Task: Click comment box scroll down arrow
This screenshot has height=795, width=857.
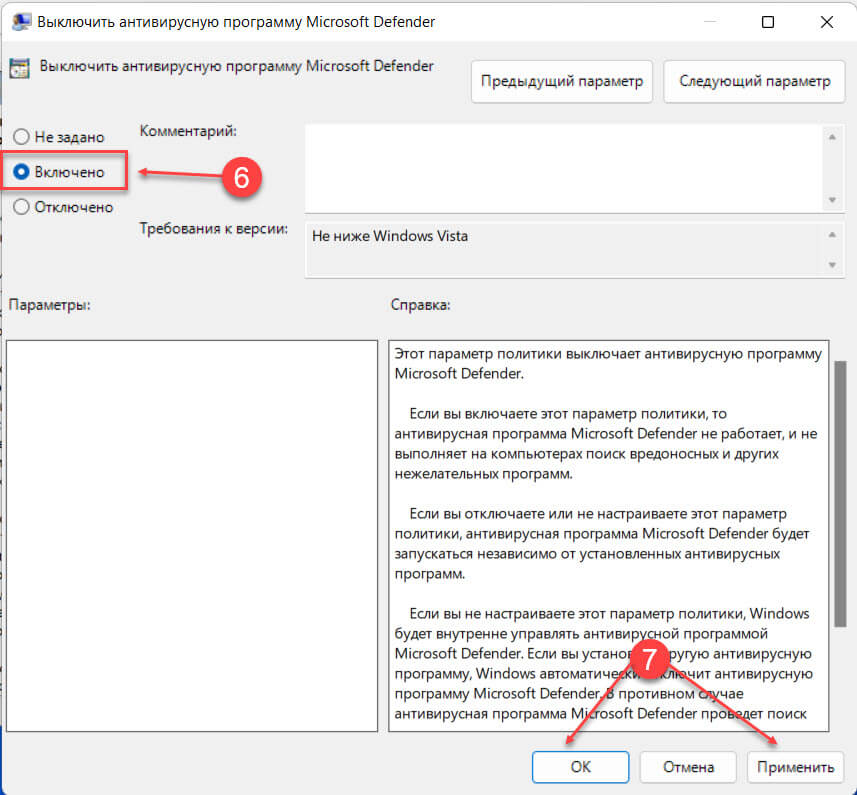Action: (832, 200)
